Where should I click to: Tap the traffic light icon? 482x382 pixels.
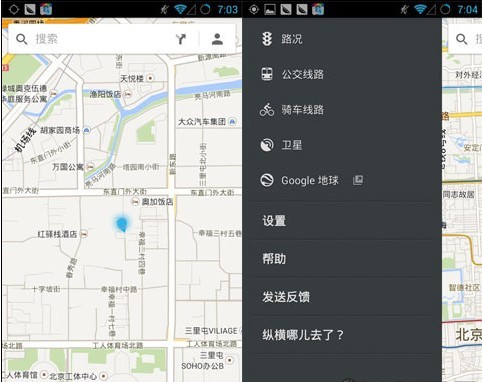point(267,39)
